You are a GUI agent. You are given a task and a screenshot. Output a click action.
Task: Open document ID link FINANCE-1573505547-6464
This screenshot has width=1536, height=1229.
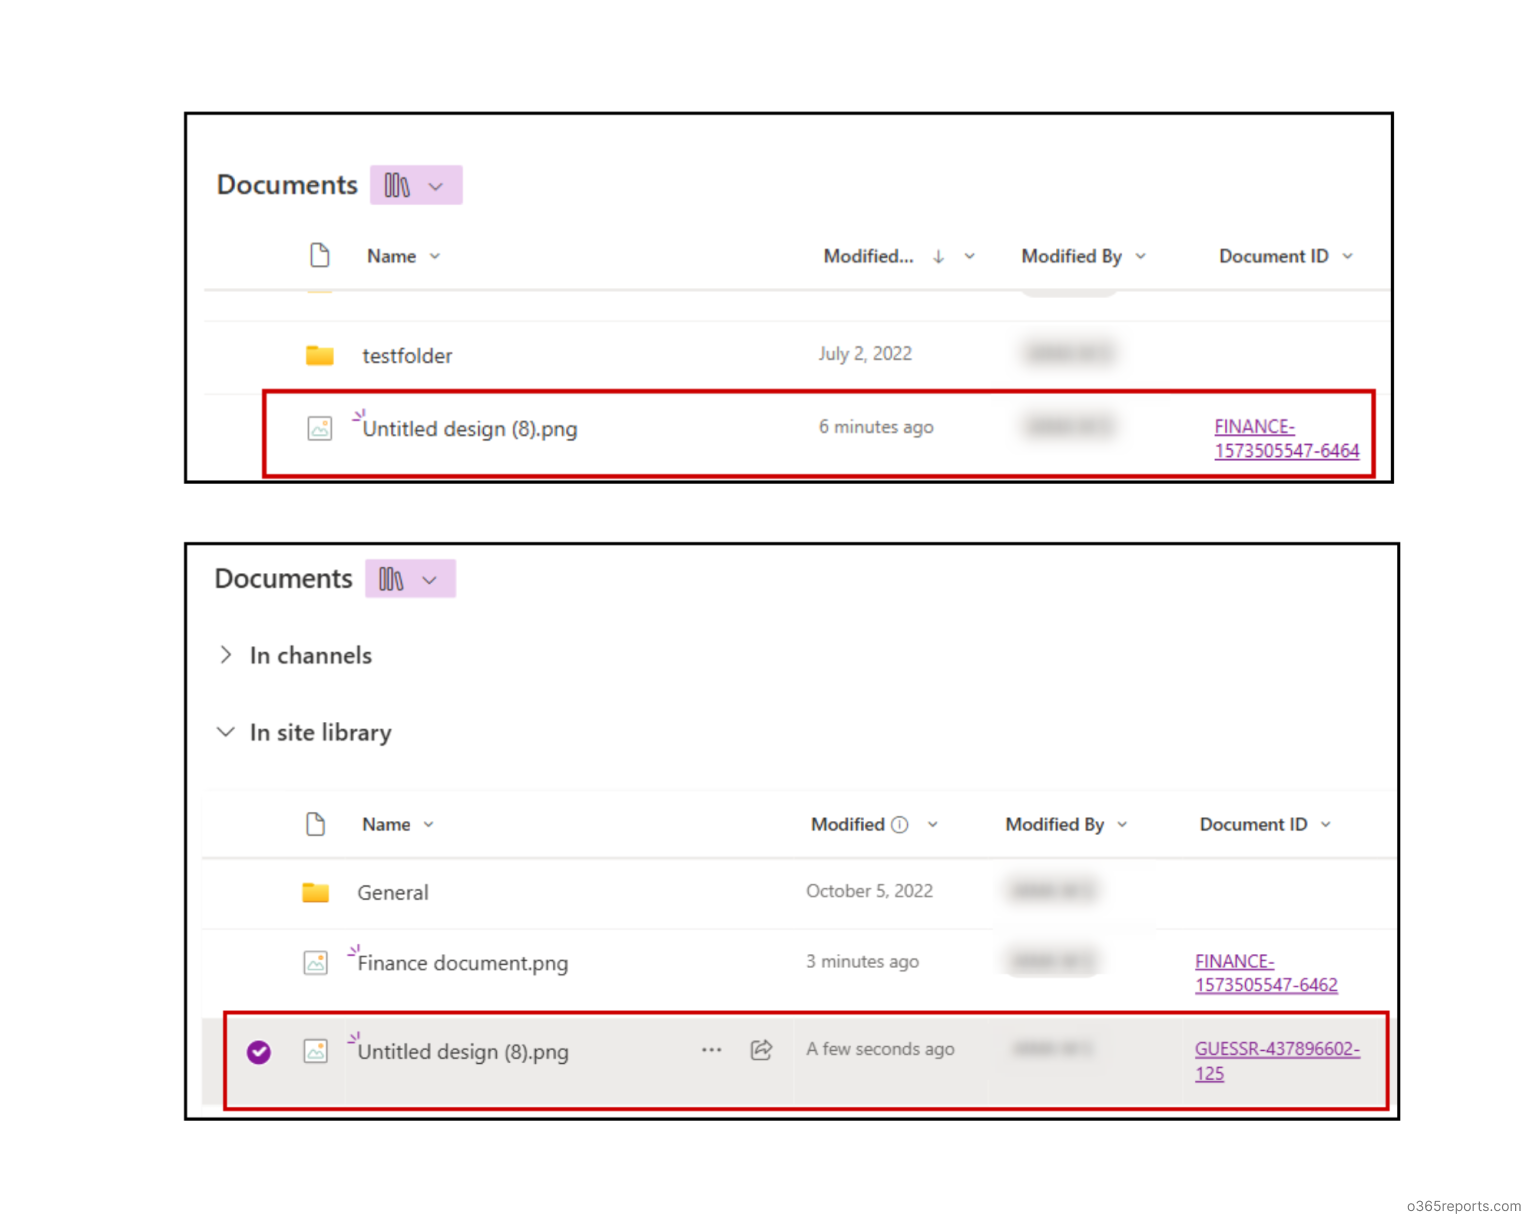(1287, 439)
